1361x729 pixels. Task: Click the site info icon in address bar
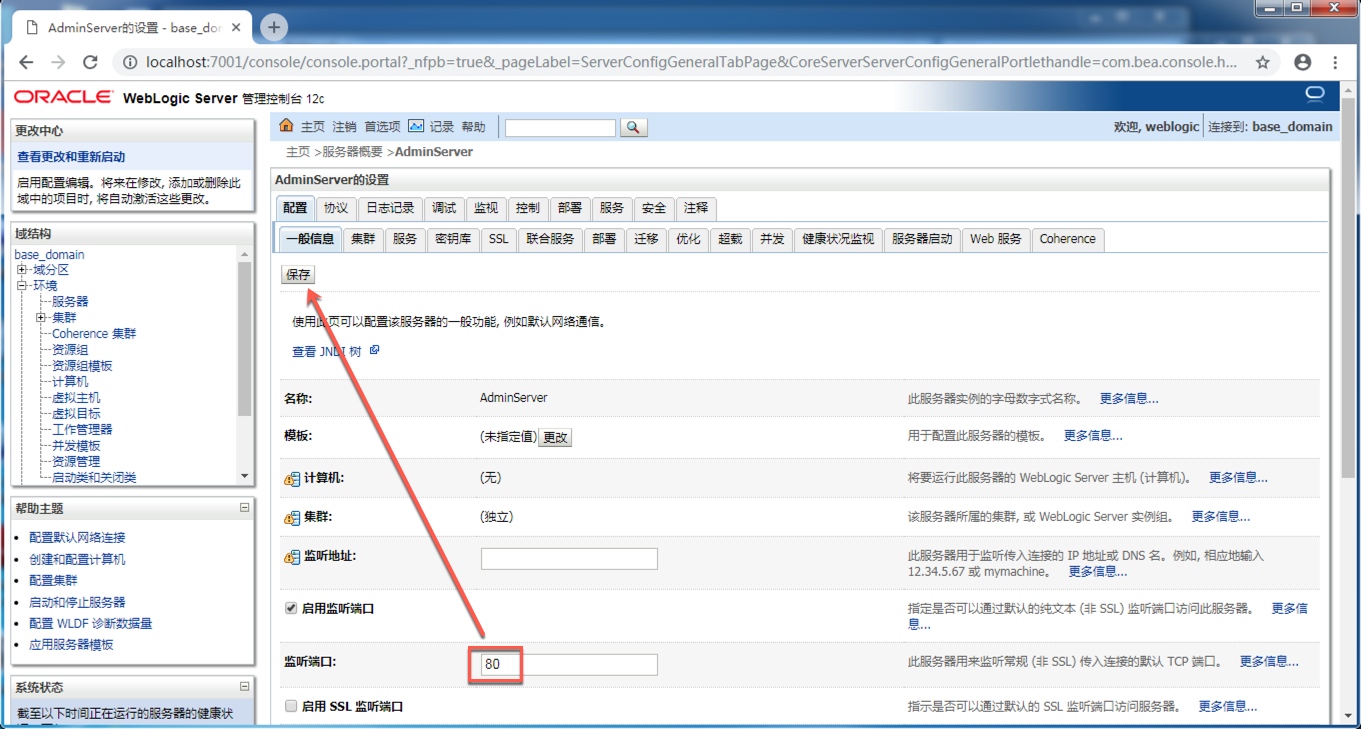tap(130, 62)
